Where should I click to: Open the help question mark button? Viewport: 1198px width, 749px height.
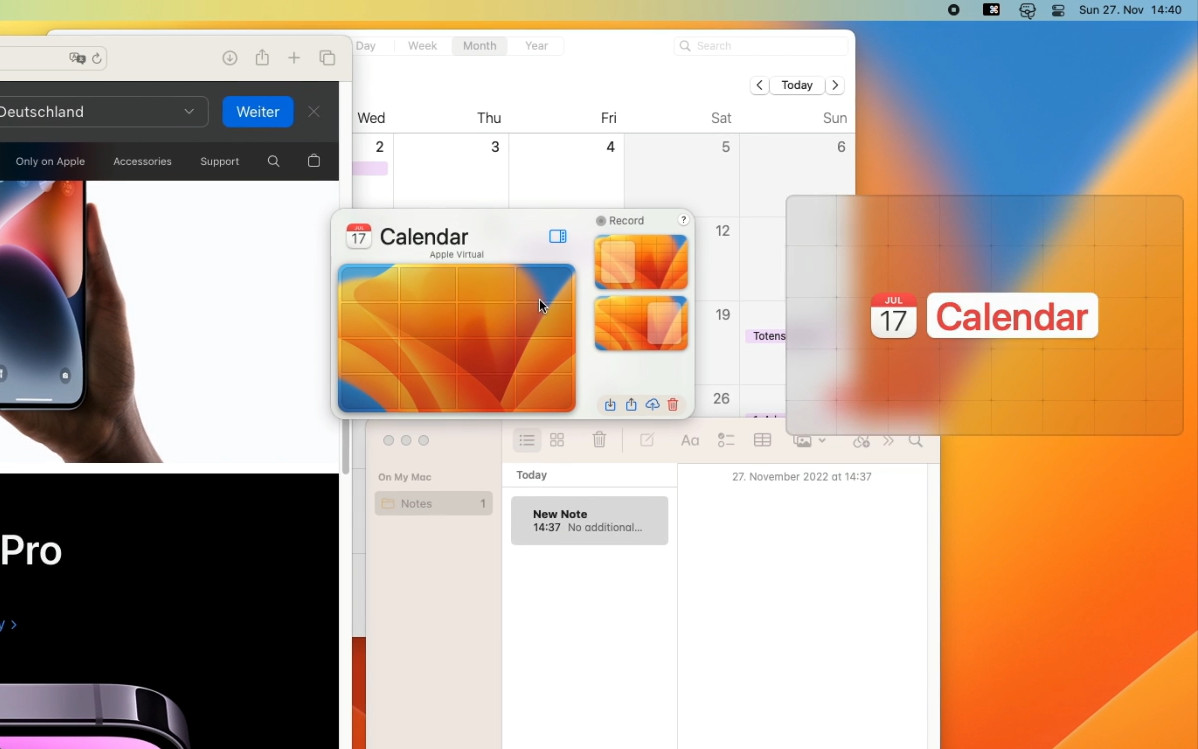tap(683, 219)
